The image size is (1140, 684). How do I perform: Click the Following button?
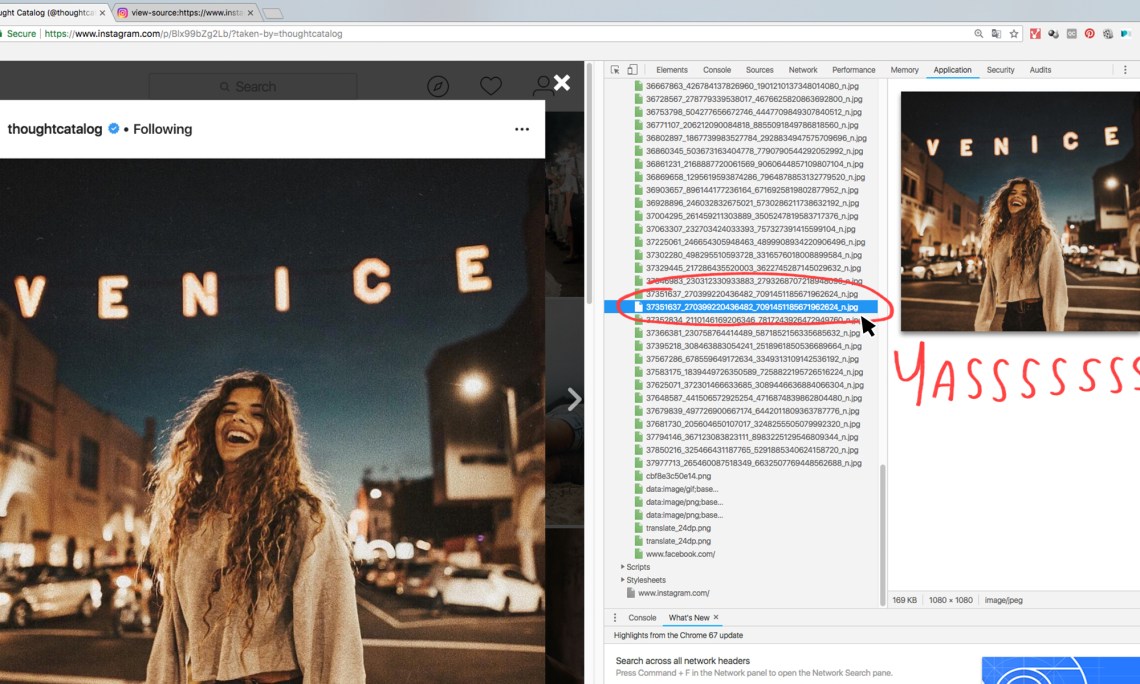163,129
